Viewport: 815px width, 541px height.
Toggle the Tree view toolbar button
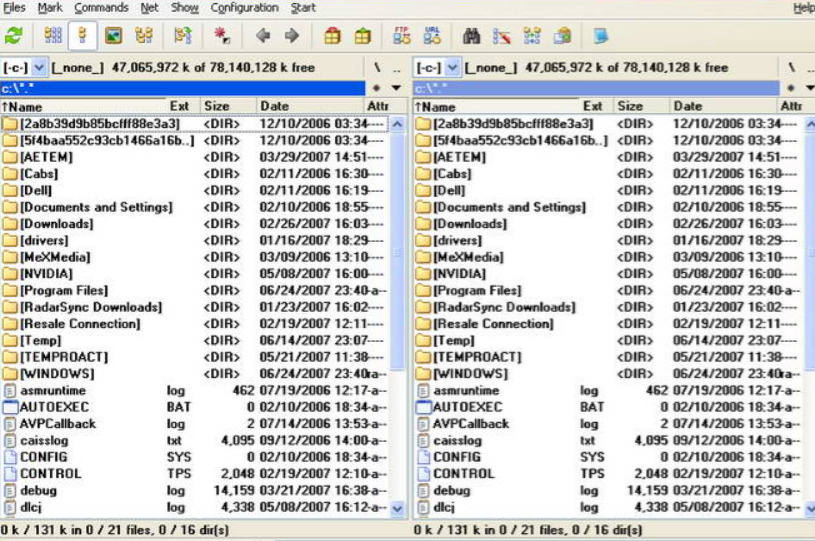coord(143,36)
